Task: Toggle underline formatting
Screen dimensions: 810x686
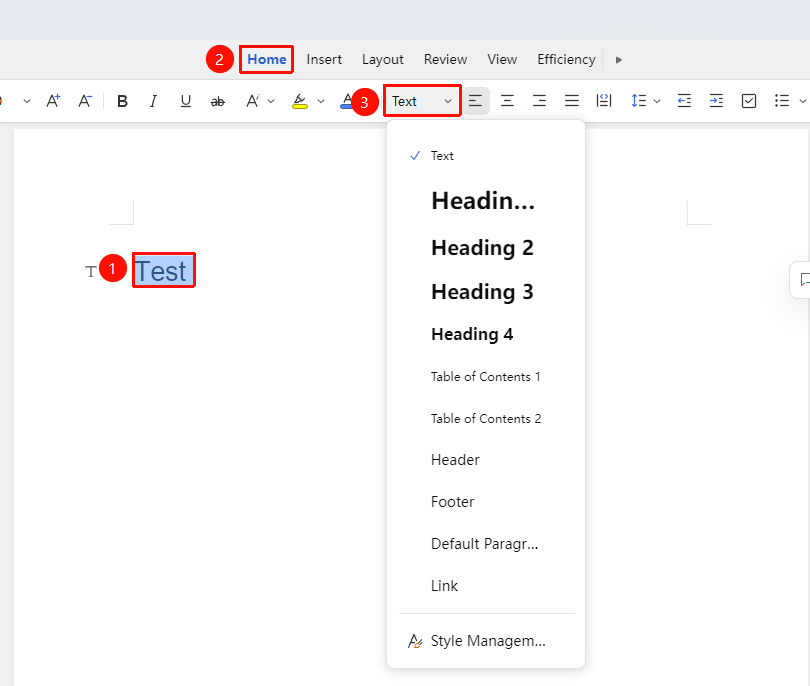Action: click(x=185, y=101)
